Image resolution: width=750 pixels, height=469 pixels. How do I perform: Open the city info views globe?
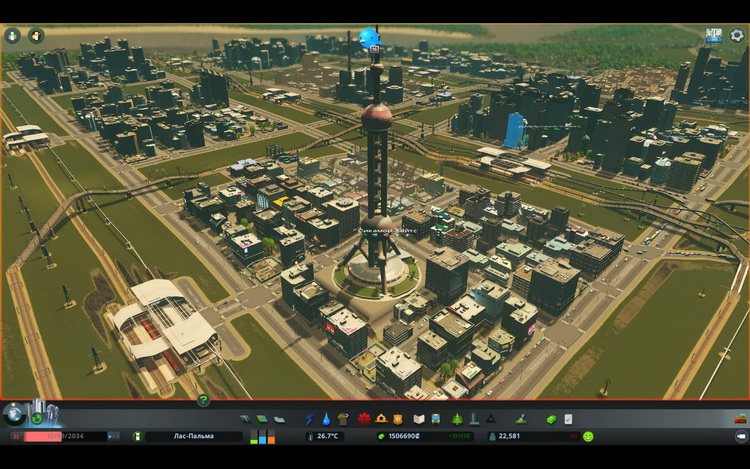[x=15, y=413]
